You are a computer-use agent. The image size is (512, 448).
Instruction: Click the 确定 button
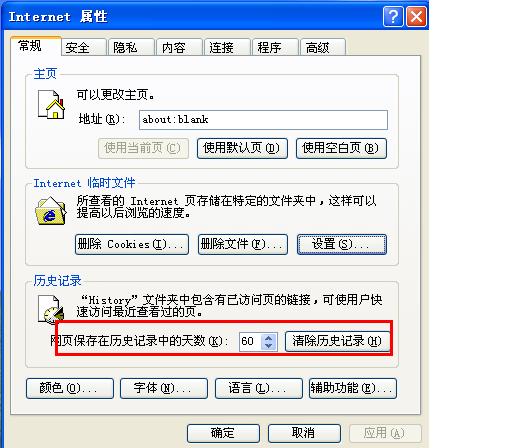click(x=223, y=433)
